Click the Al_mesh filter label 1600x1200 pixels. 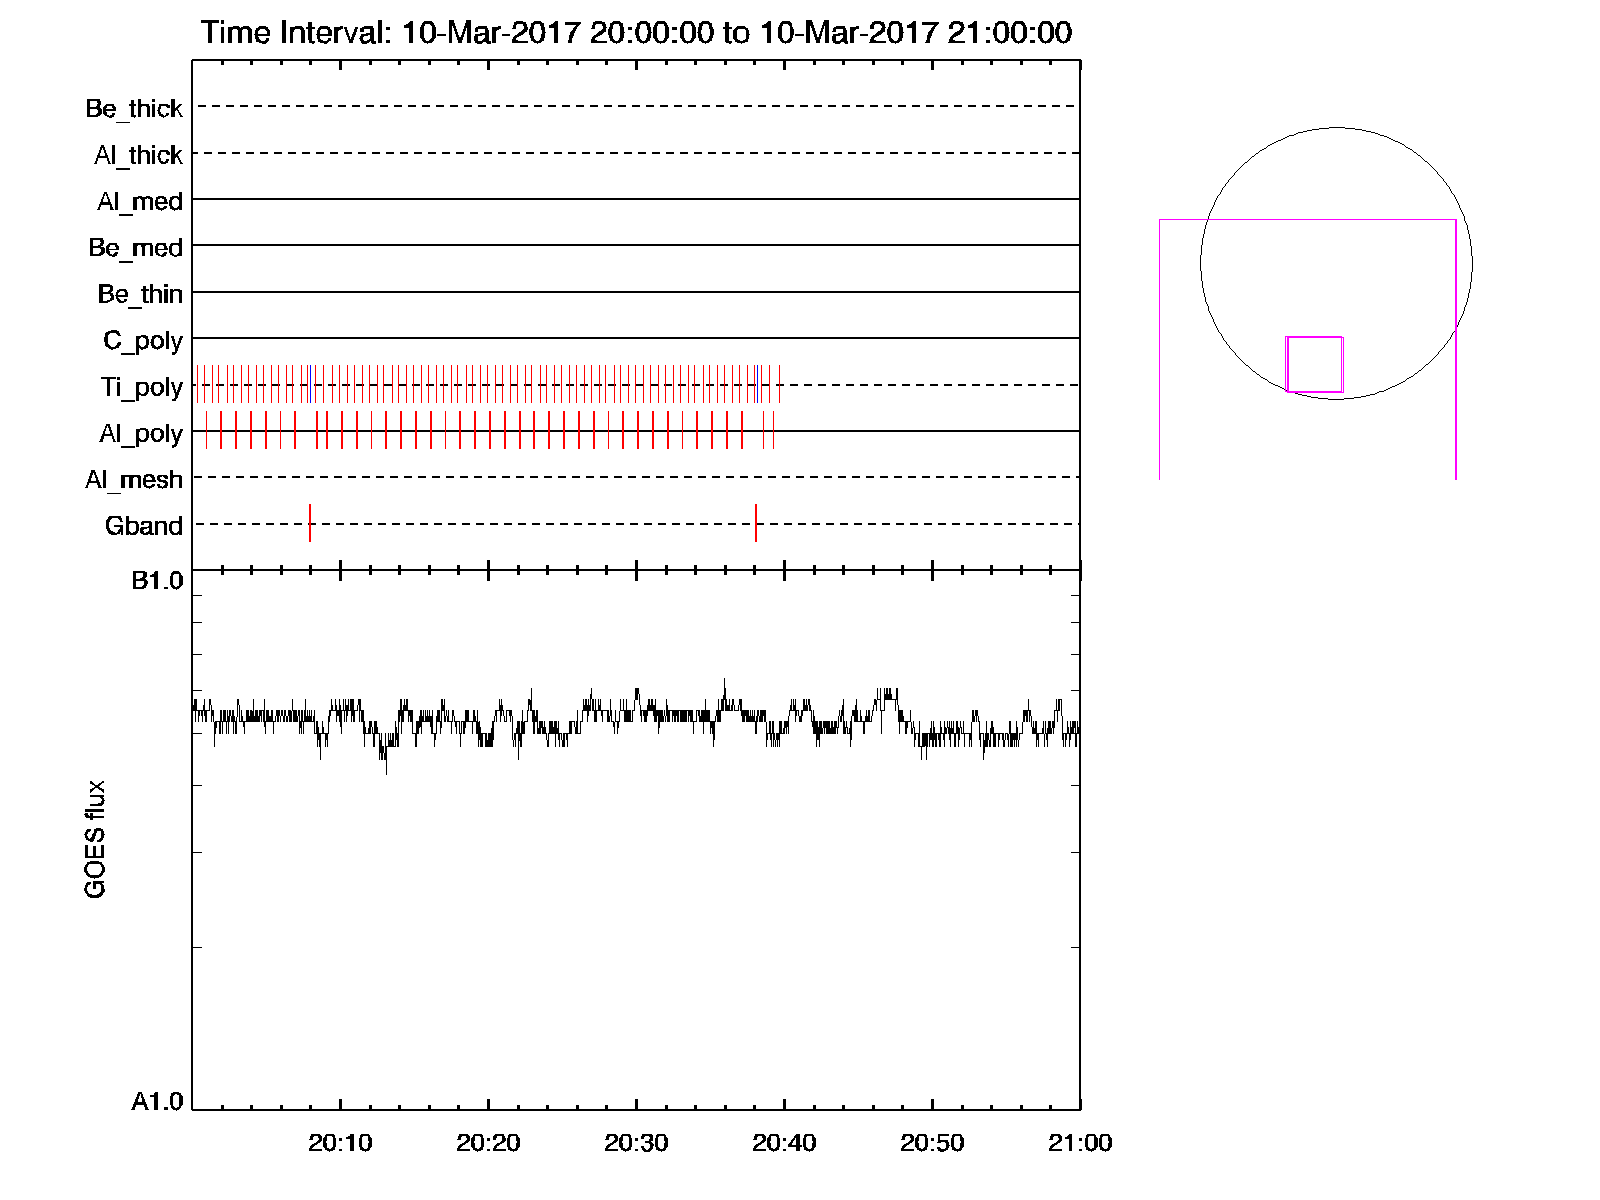click(133, 480)
